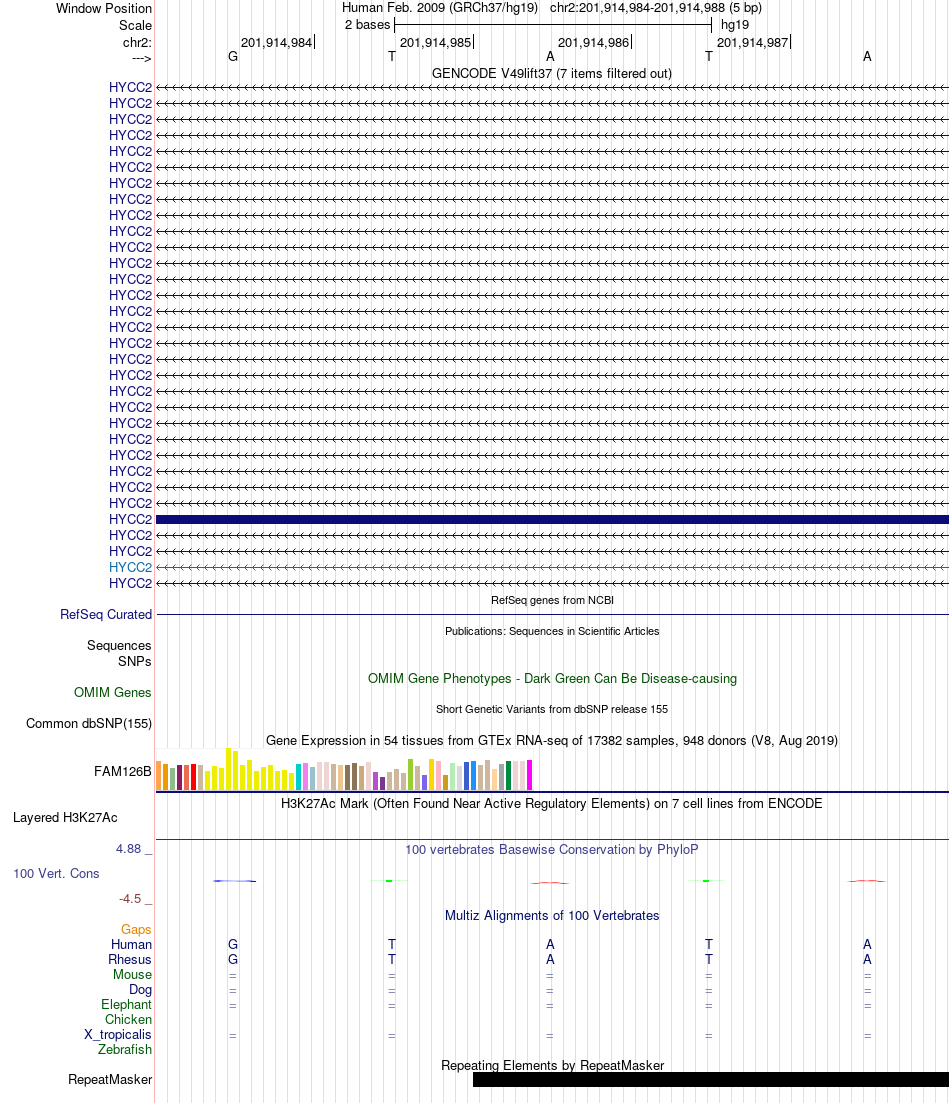Click the Layered H3K27Ac track label
Screen dimensions: 950x1103
click(65, 817)
